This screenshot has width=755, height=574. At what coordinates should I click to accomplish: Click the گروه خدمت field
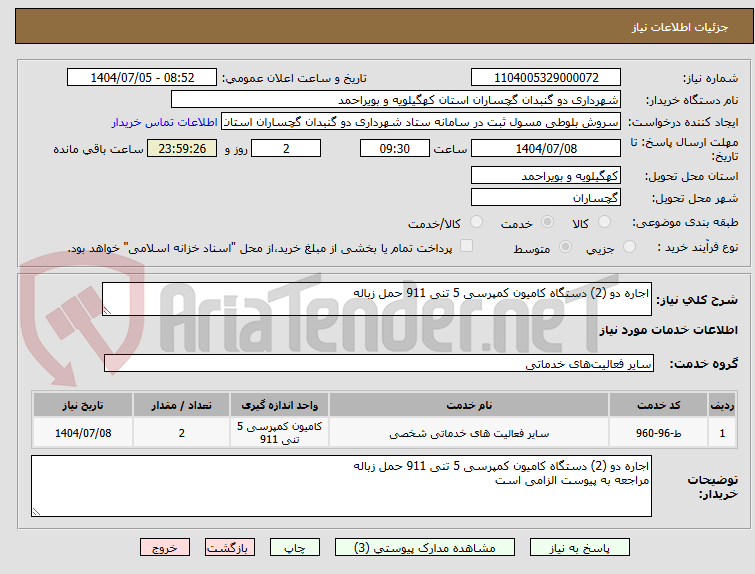pos(379,364)
